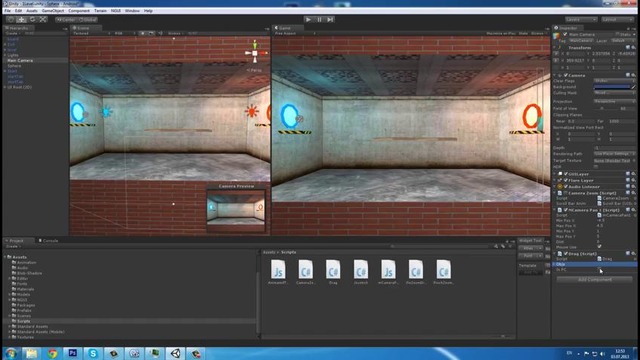Open the Layout dropdown in the top toolbar
Viewport: 640px width, 360px height.
tap(617, 20)
